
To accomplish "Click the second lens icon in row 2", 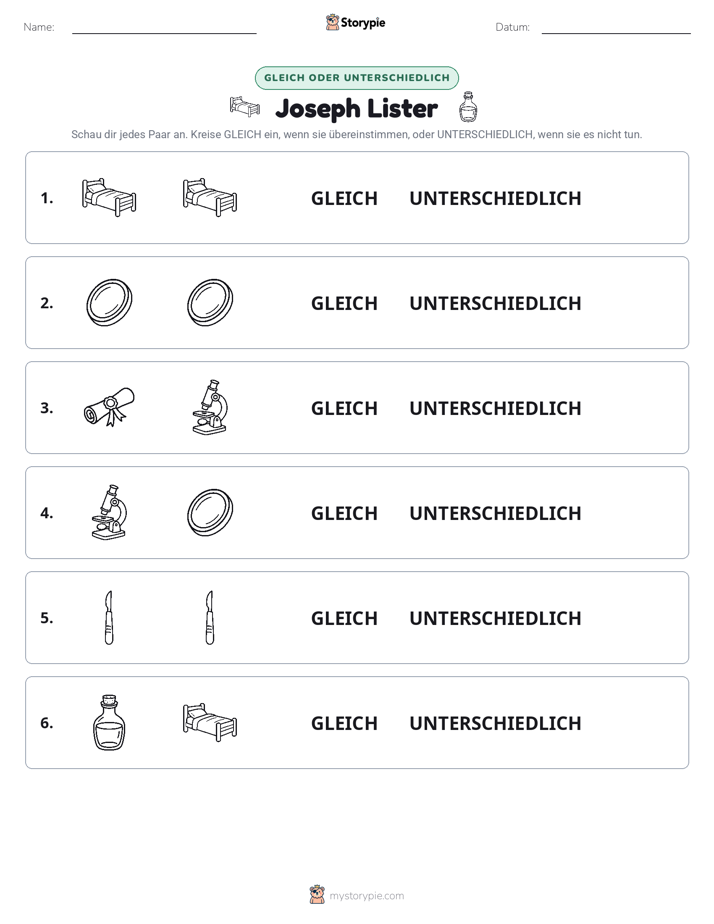I will [x=210, y=302].
